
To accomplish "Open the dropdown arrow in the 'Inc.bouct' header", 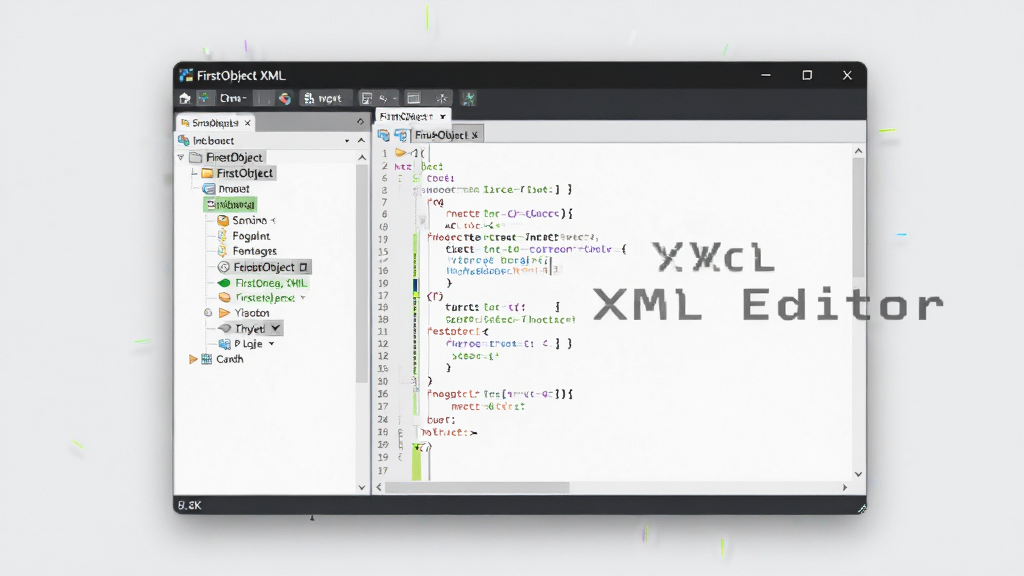I will 347,140.
